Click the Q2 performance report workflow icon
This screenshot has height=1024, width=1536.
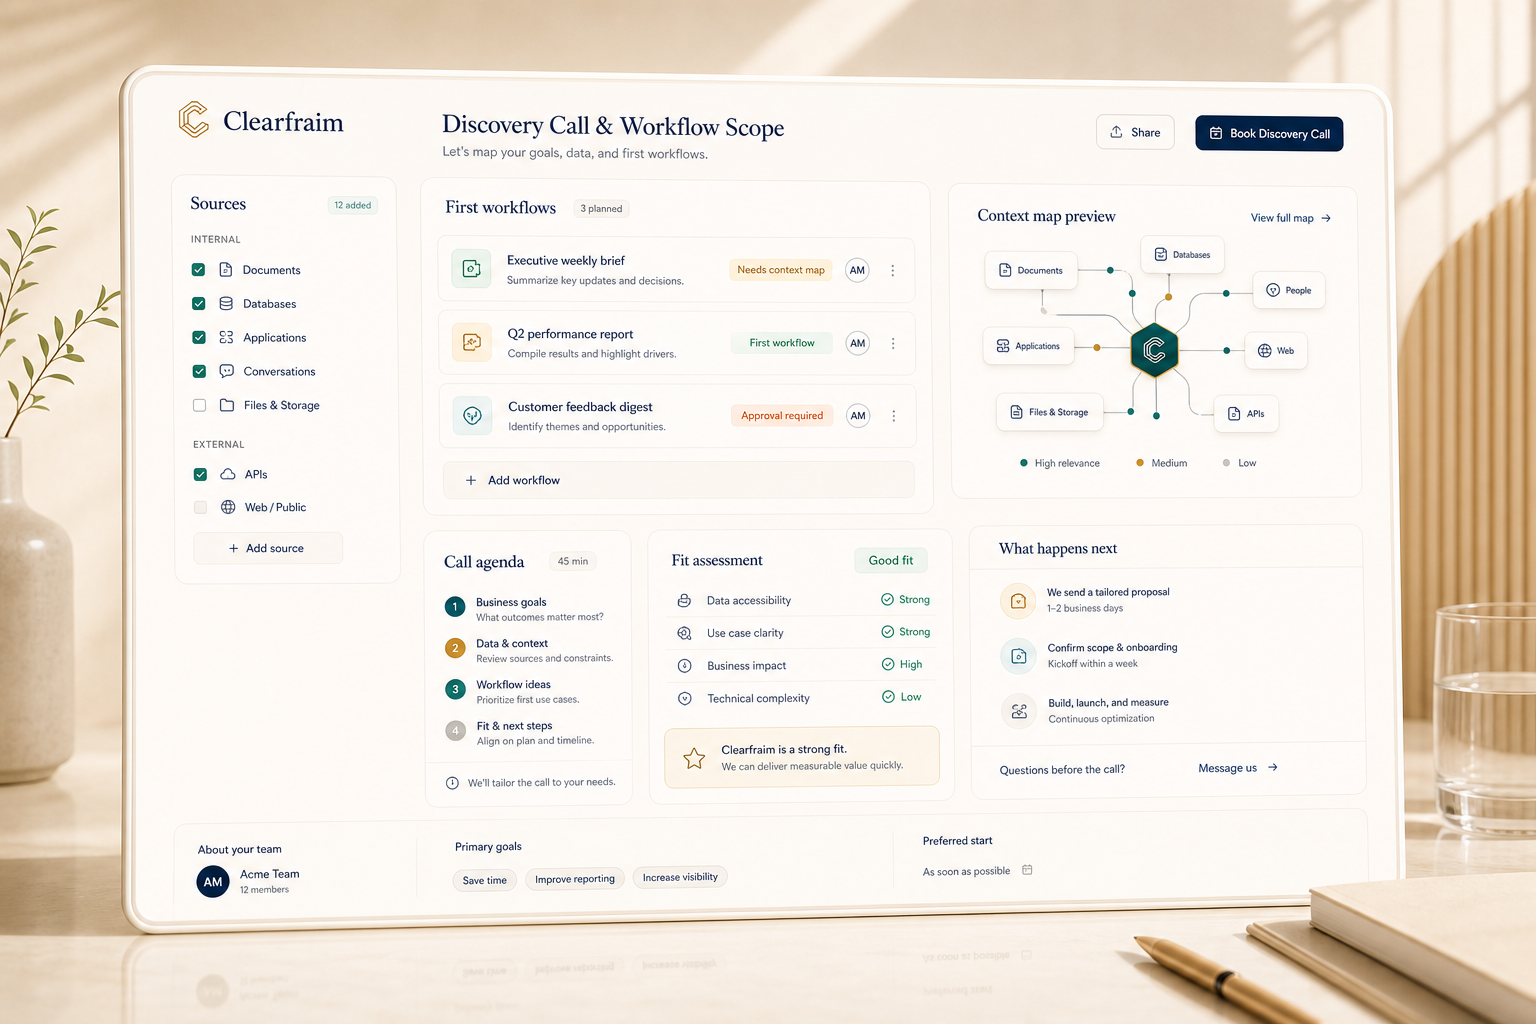pos(472,342)
